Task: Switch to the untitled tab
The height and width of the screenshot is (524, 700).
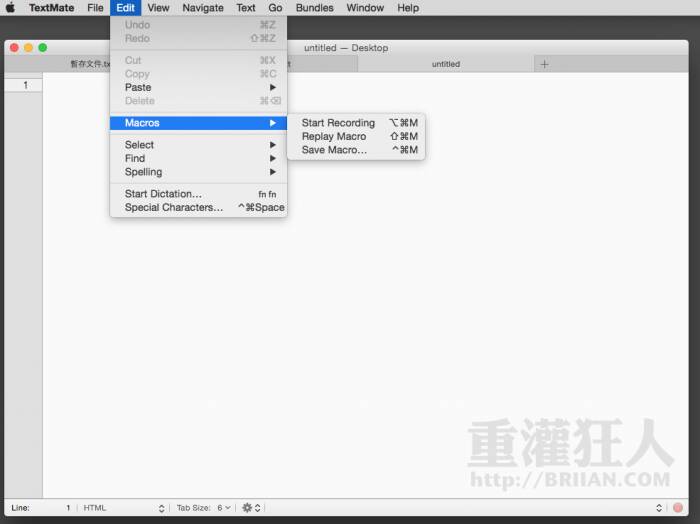Action: coord(446,64)
